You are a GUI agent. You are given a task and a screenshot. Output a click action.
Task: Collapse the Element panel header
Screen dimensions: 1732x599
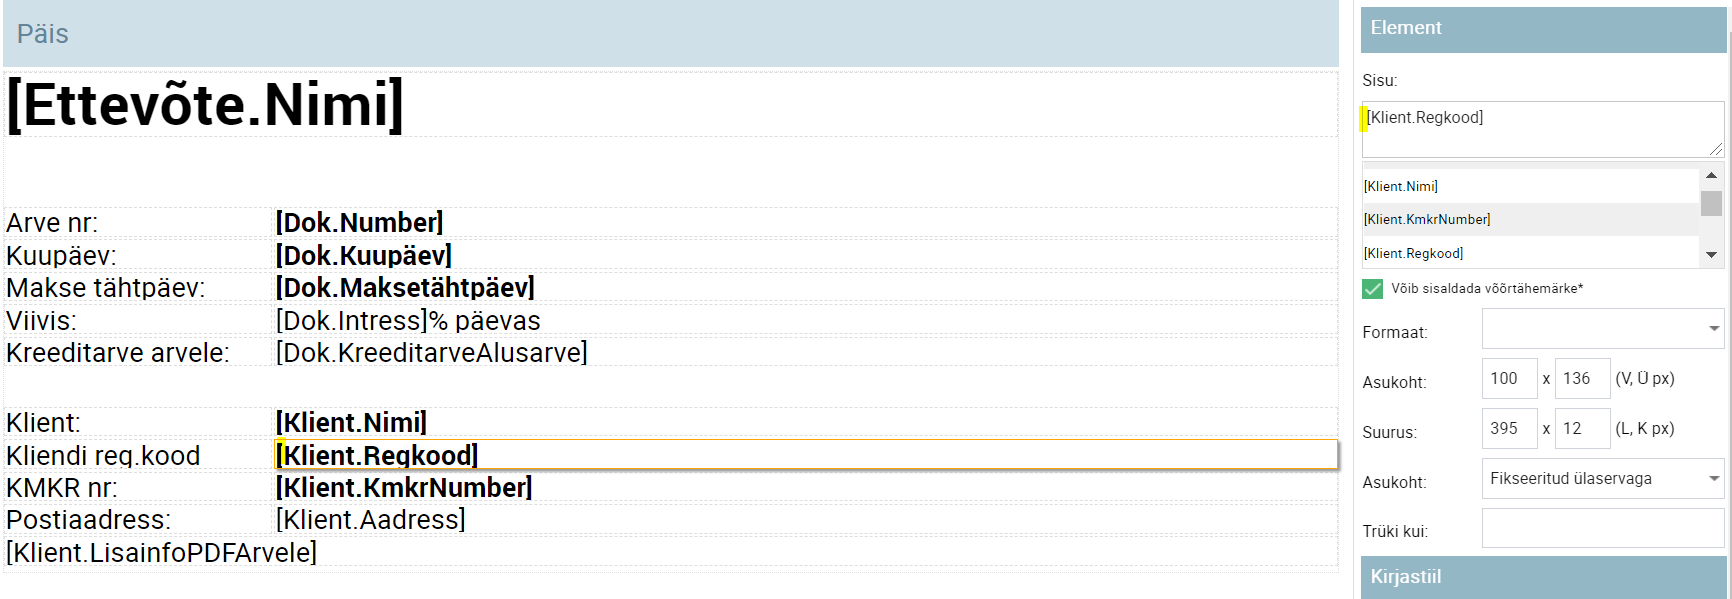1544,29
